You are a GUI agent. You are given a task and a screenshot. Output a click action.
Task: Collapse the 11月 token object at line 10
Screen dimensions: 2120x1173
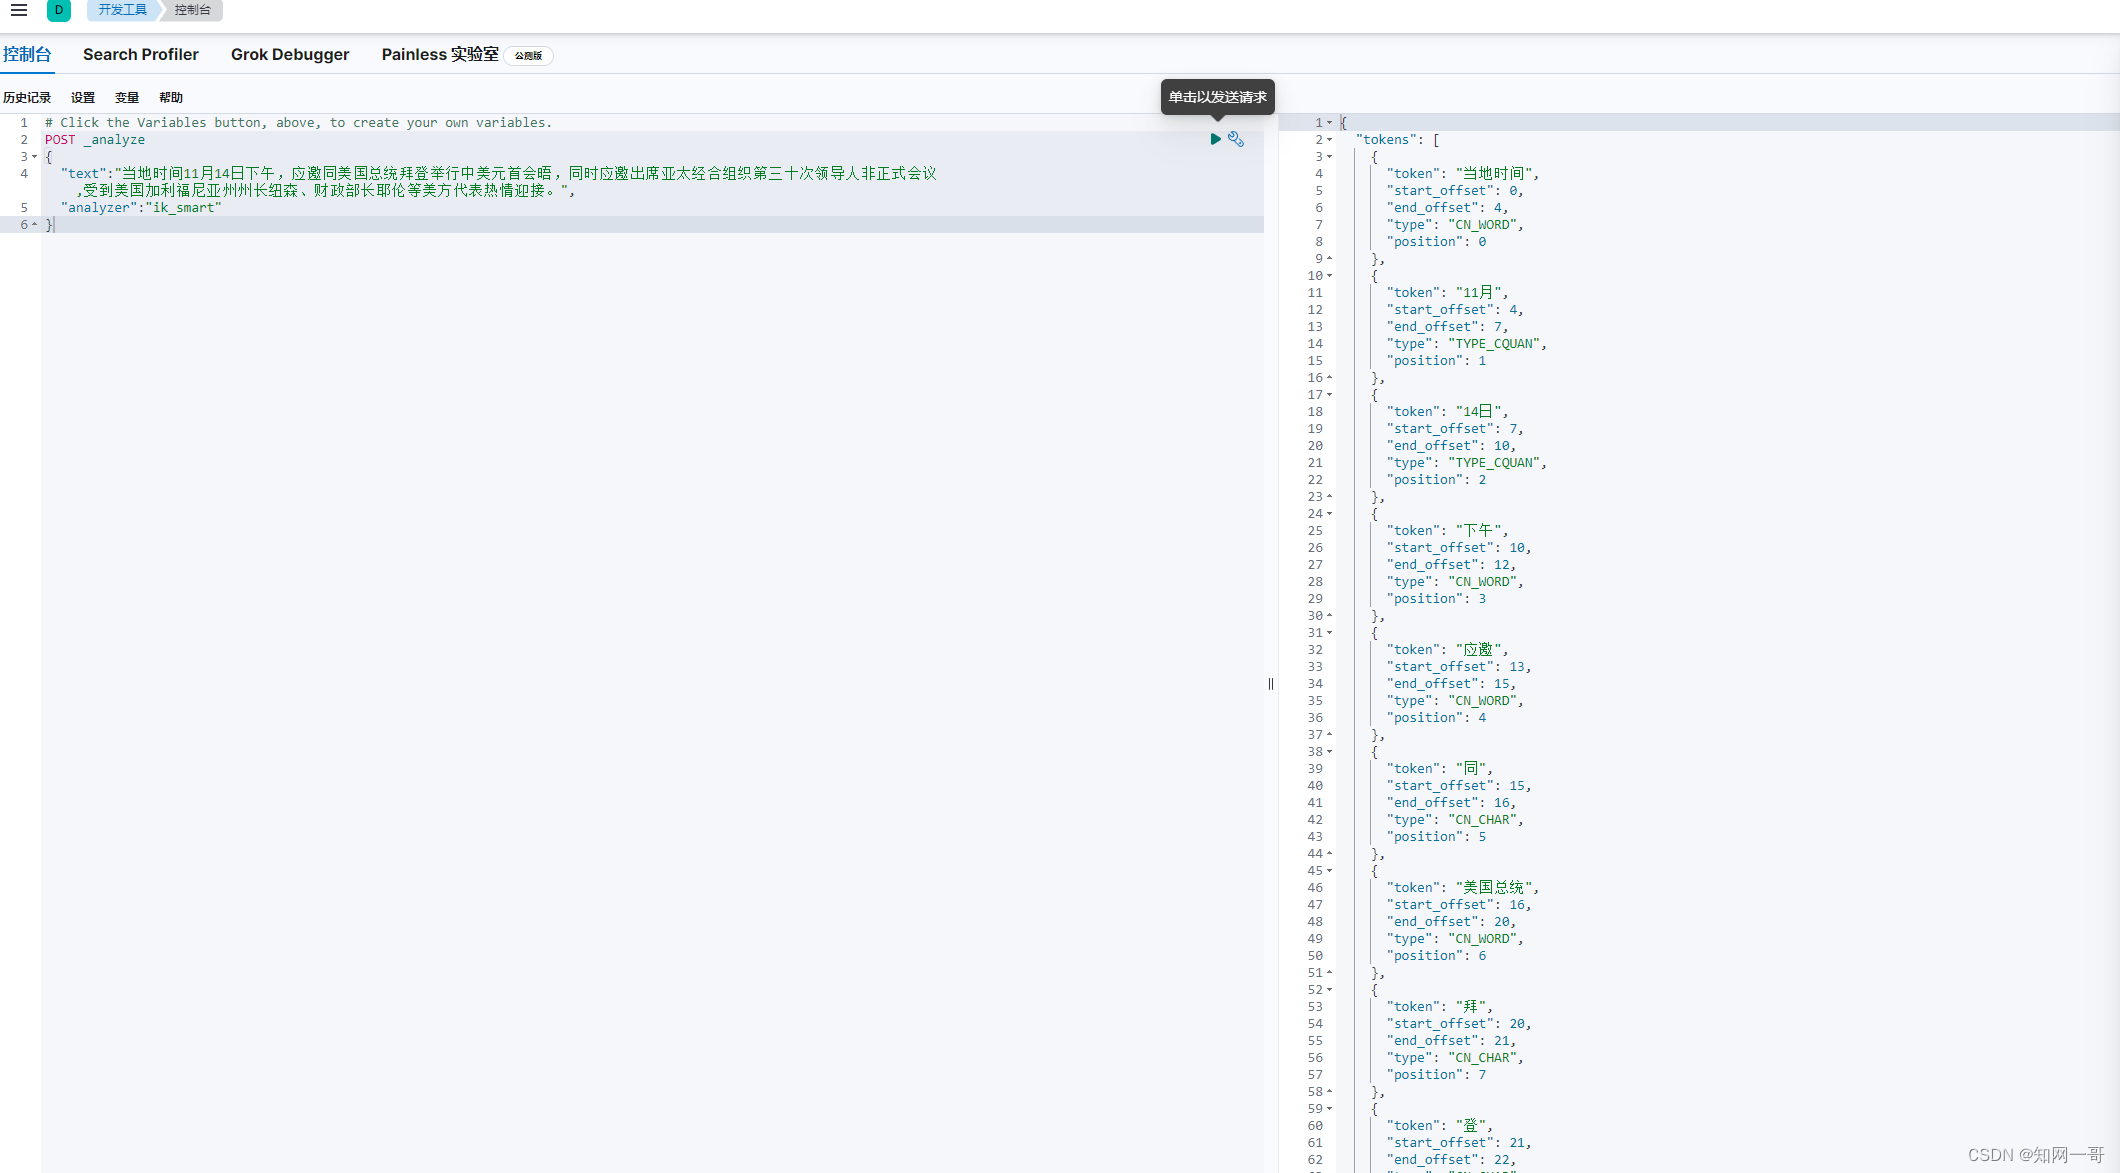pyautogui.click(x=1330, y=276)
